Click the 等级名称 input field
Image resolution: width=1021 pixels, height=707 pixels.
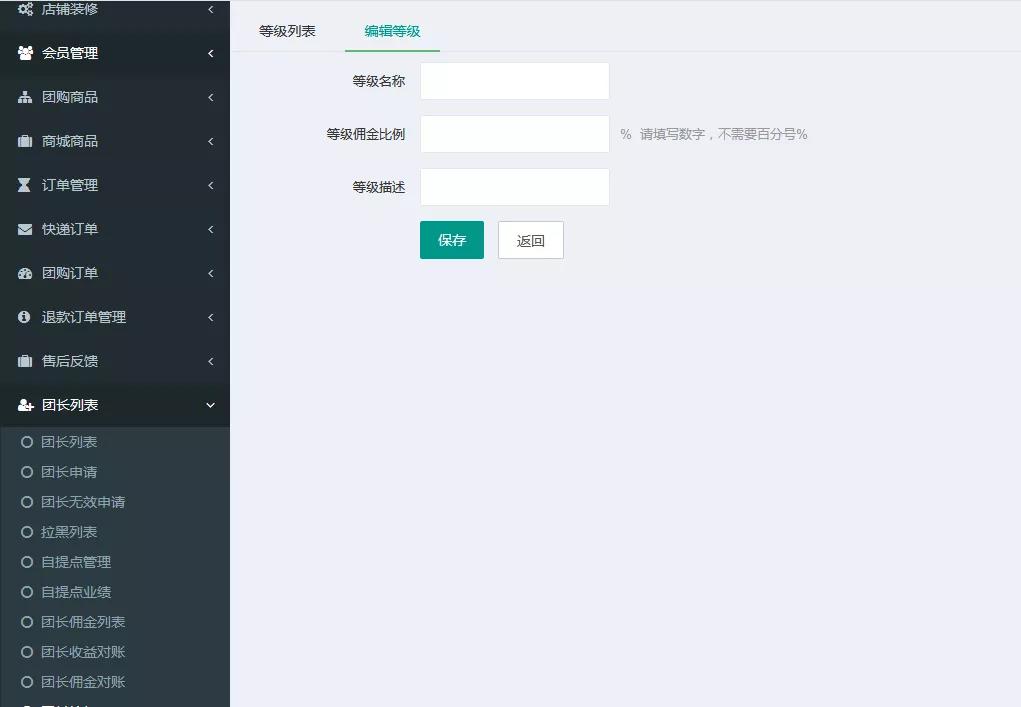514,81
